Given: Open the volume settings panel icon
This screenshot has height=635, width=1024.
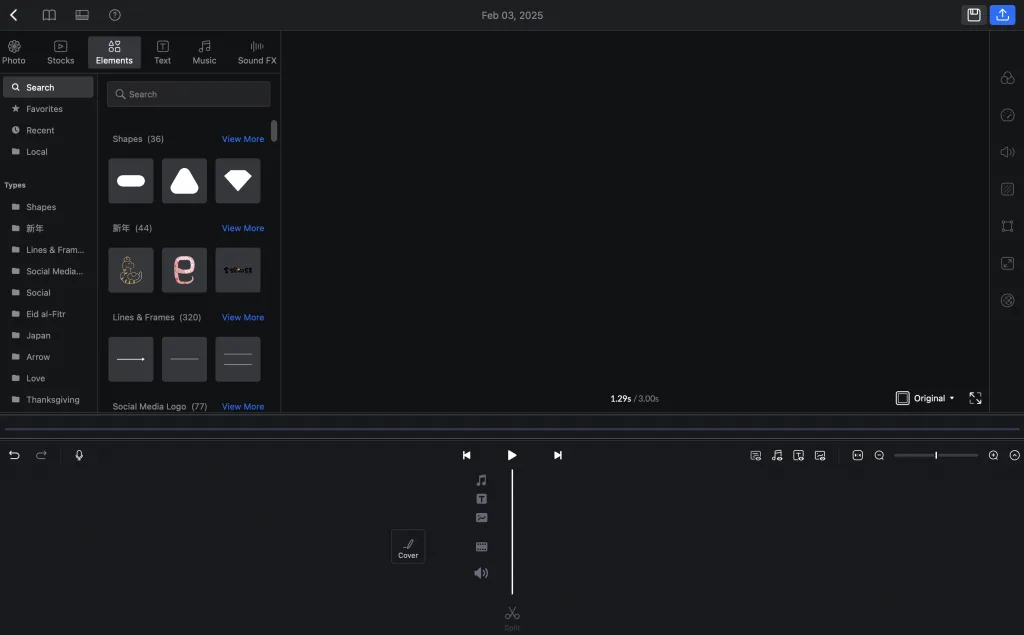Looking at the screenshot, I should pyautogui.click(x=1007, y=152).
